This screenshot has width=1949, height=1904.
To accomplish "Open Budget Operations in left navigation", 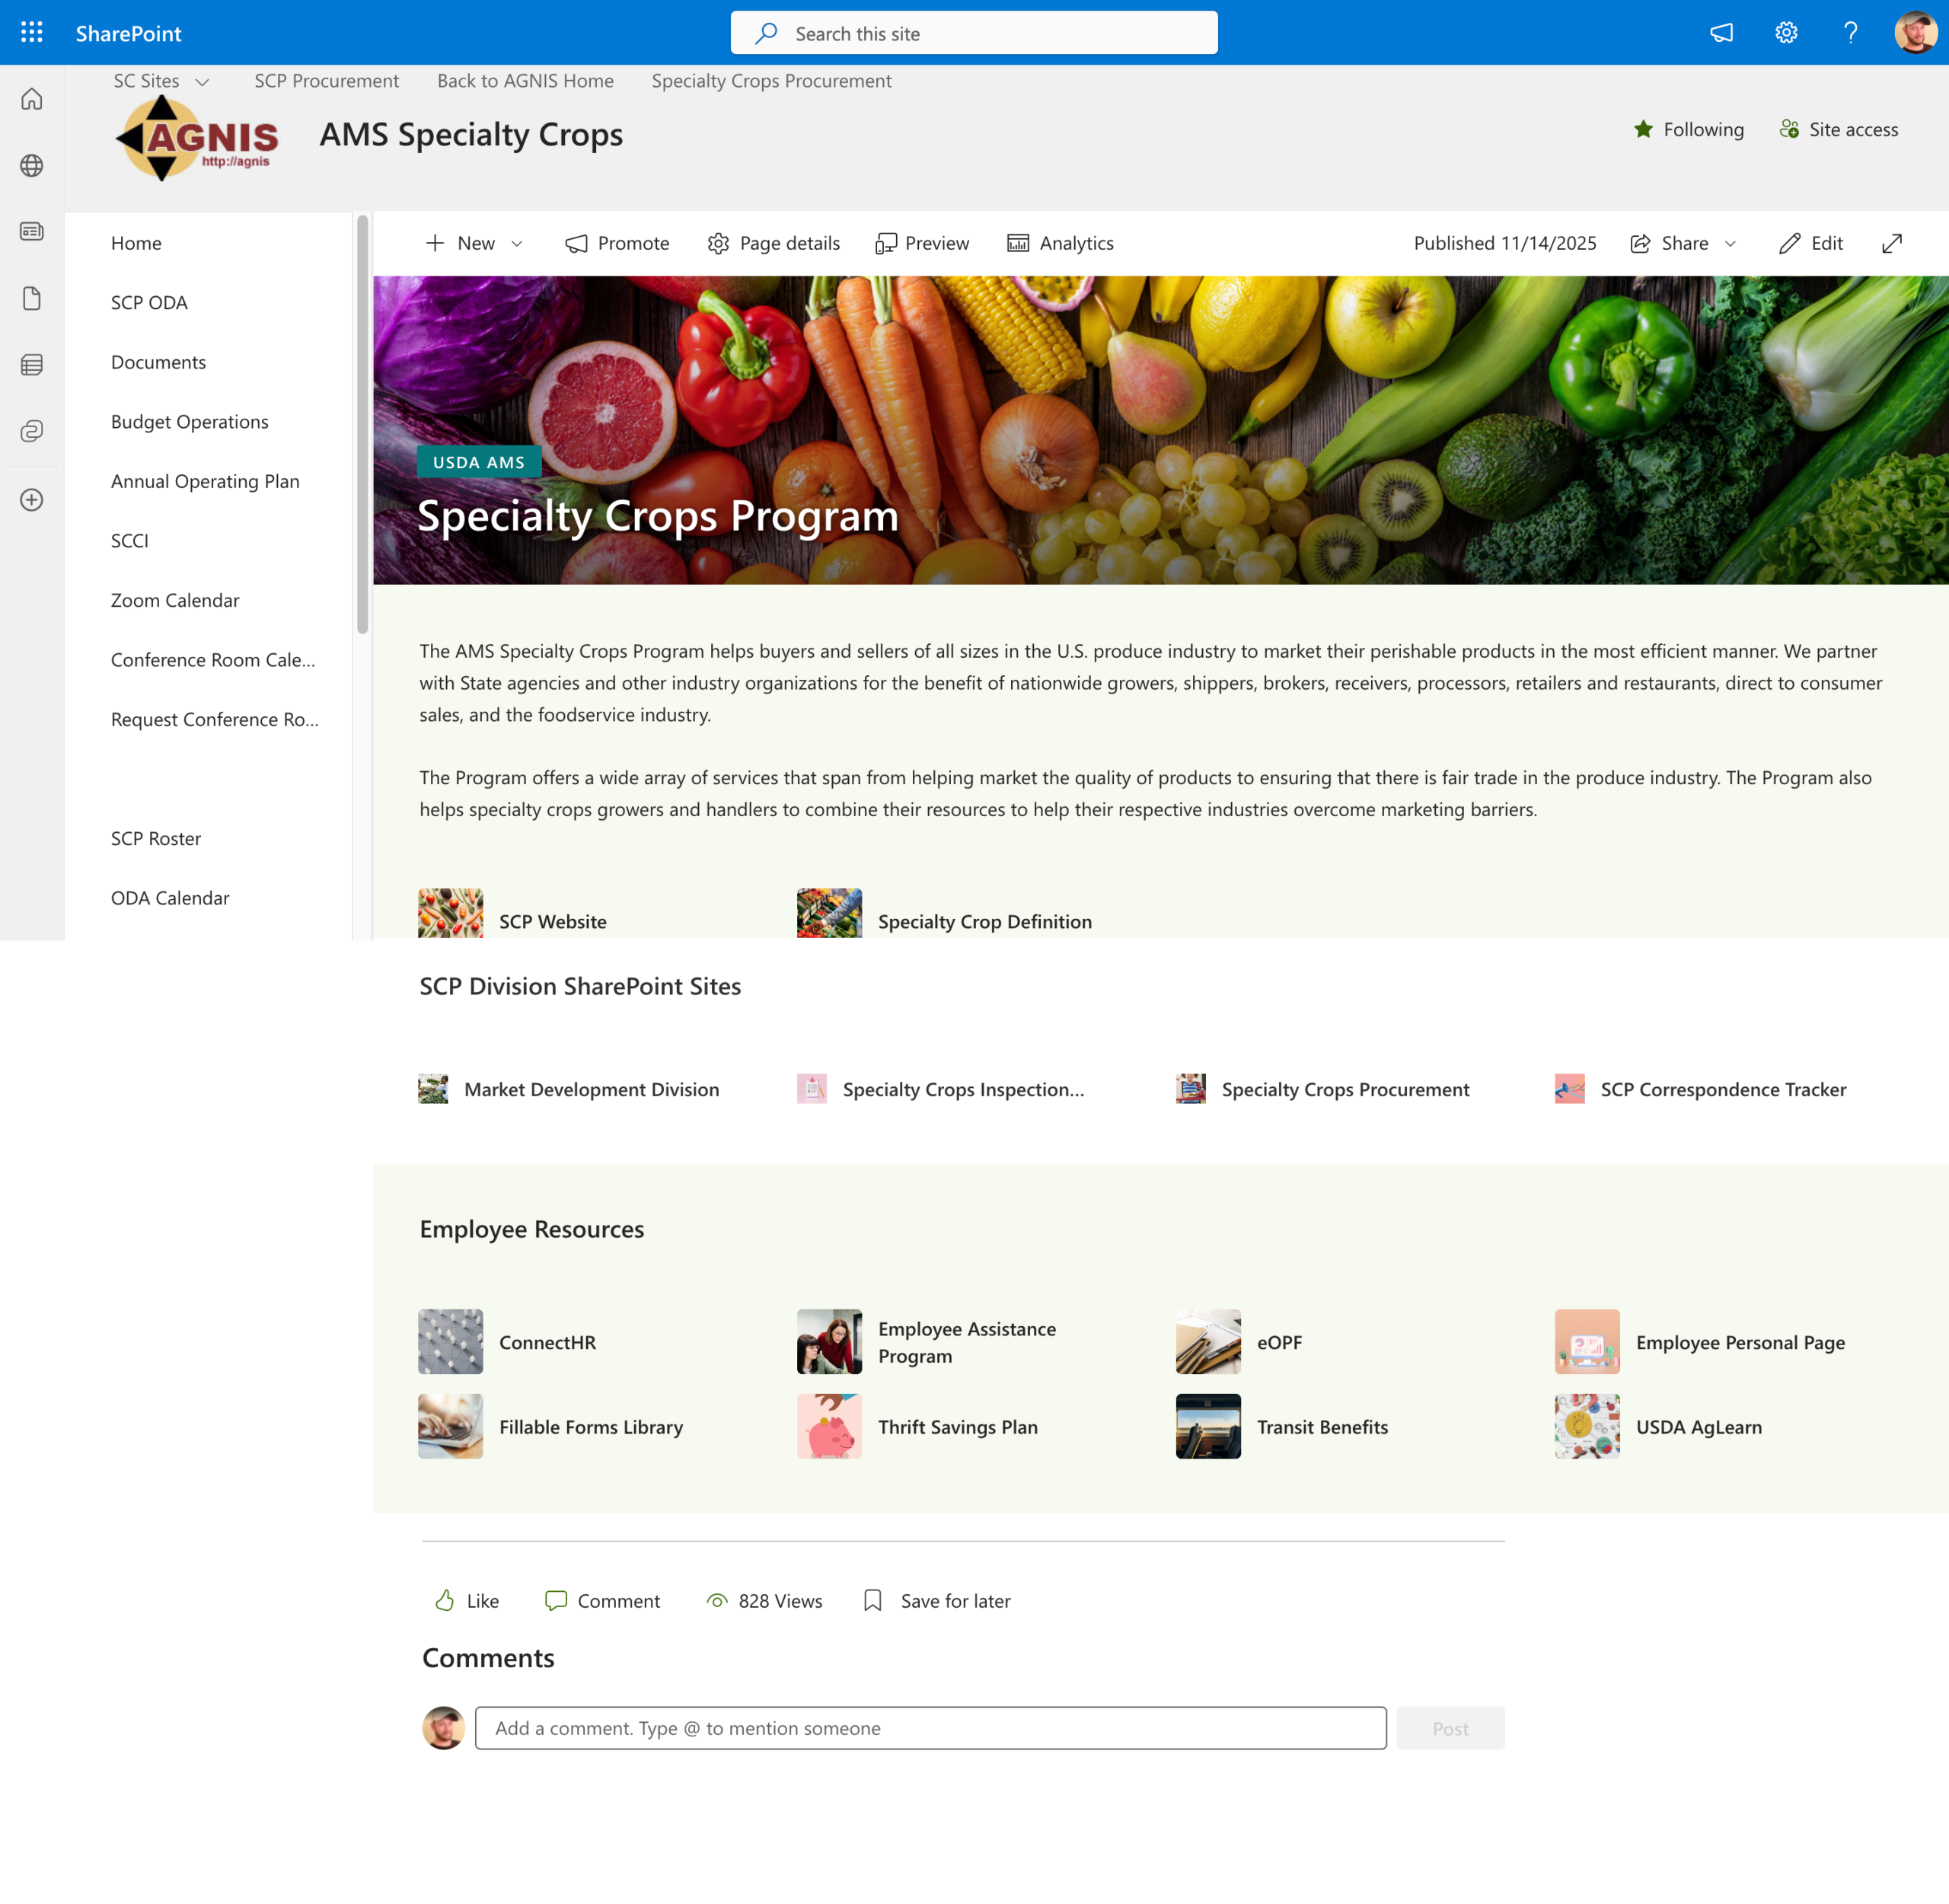I will [x=190, y=422].
